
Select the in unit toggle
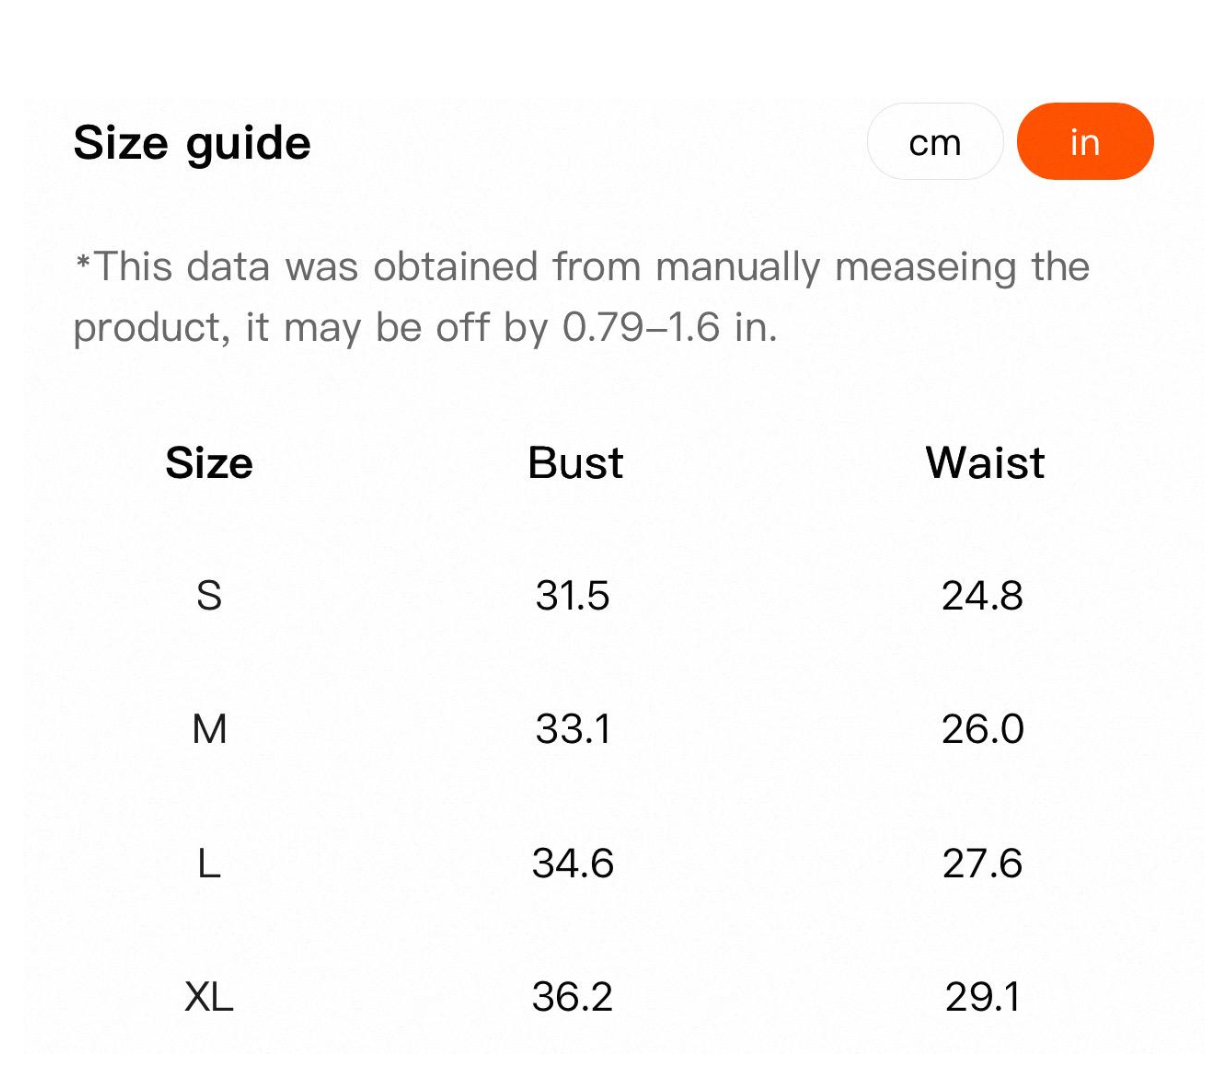1085,142
